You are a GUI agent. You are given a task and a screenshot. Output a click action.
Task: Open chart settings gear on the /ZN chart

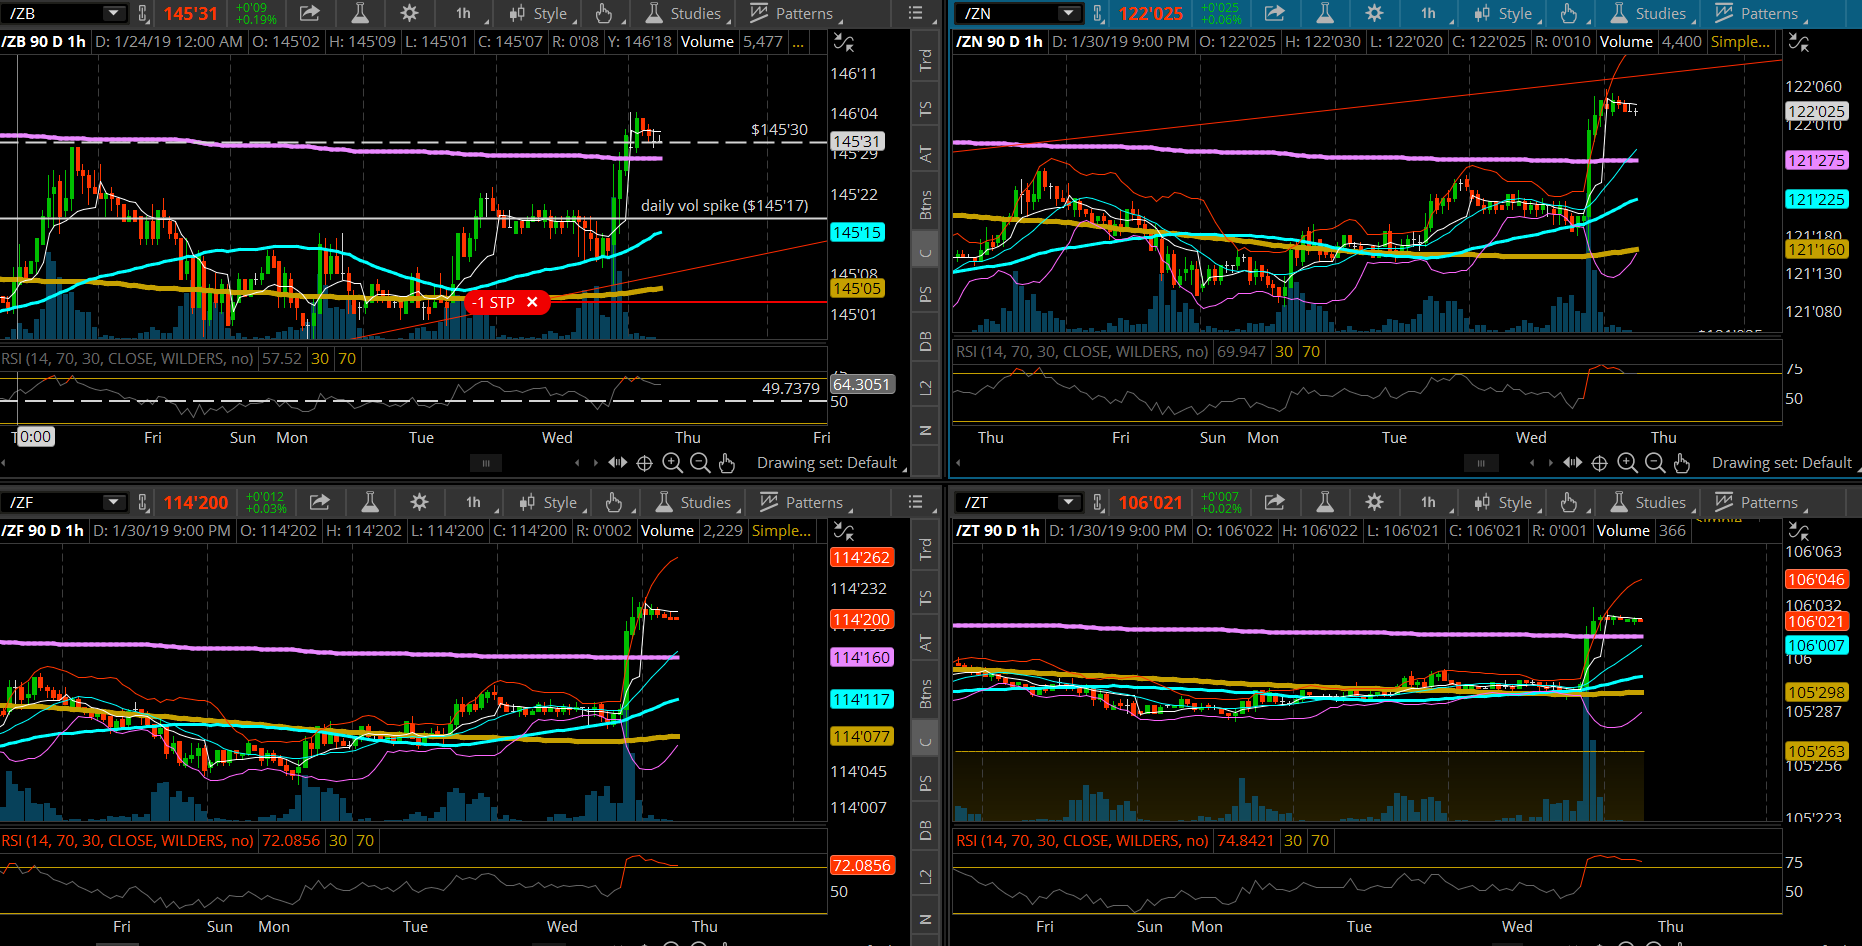click(1374, 13)
